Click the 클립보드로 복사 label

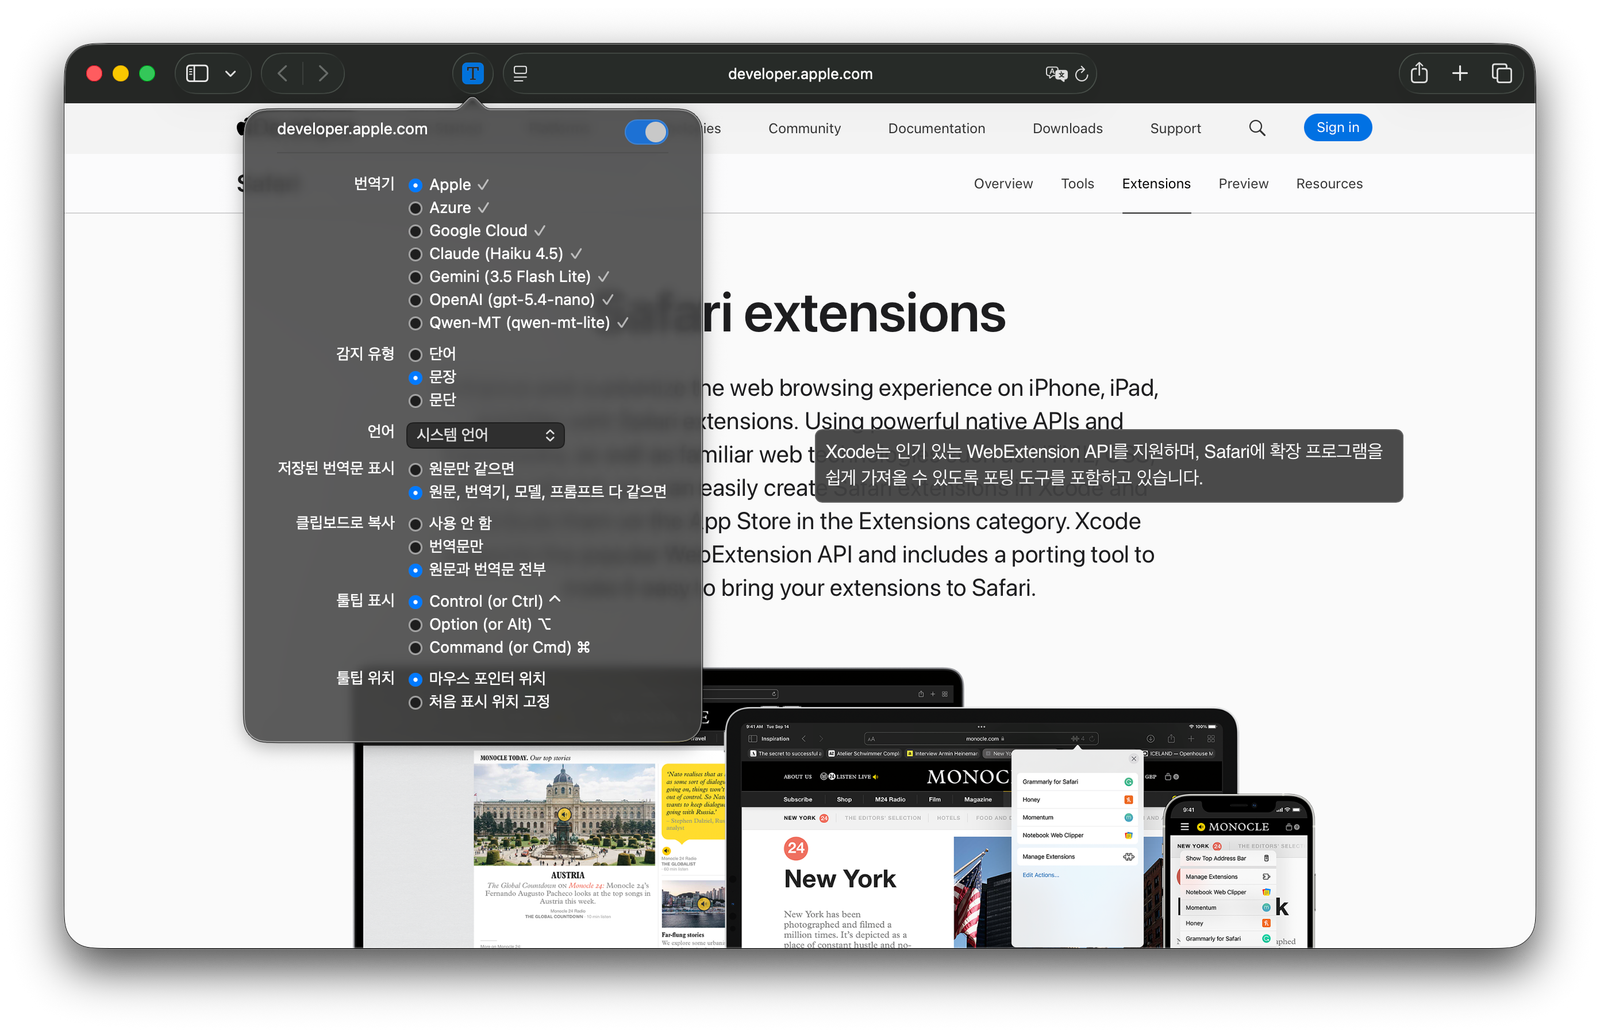[345, 523]
